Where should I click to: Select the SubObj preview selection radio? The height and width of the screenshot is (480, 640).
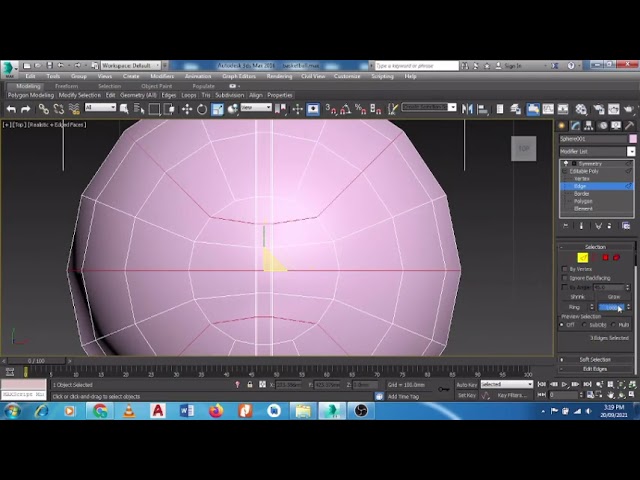pyautogui.click(x=584, y=325)
